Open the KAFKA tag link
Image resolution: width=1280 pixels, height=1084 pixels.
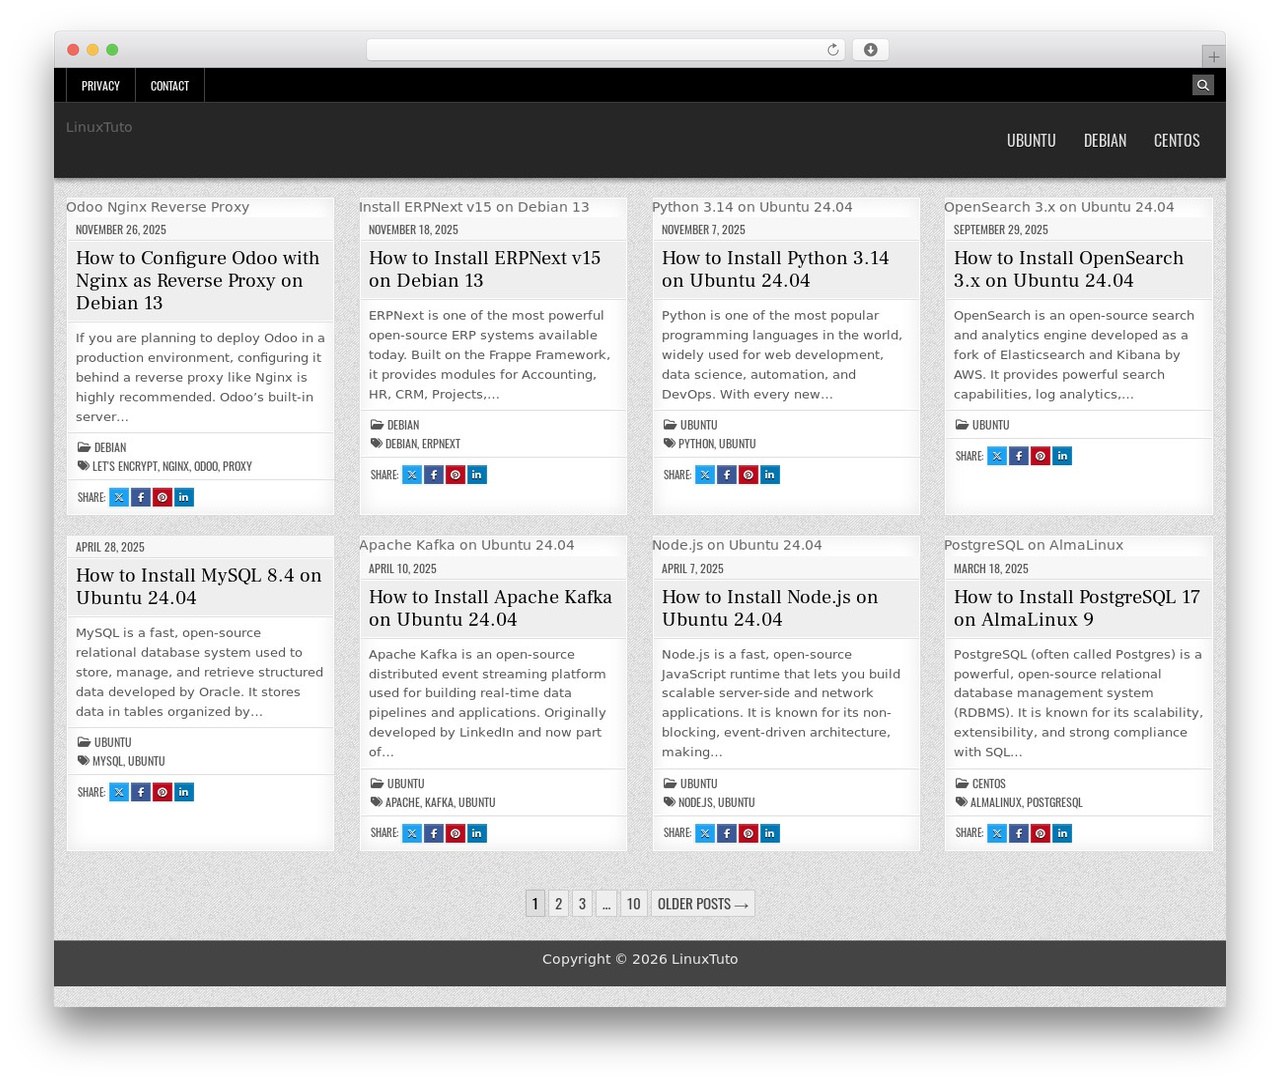(x=439, y=802)
